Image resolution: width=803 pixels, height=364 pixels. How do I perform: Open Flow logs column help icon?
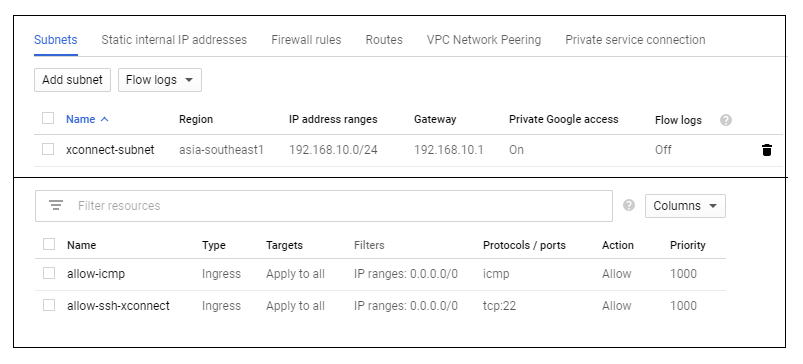(x=726, y=120)
